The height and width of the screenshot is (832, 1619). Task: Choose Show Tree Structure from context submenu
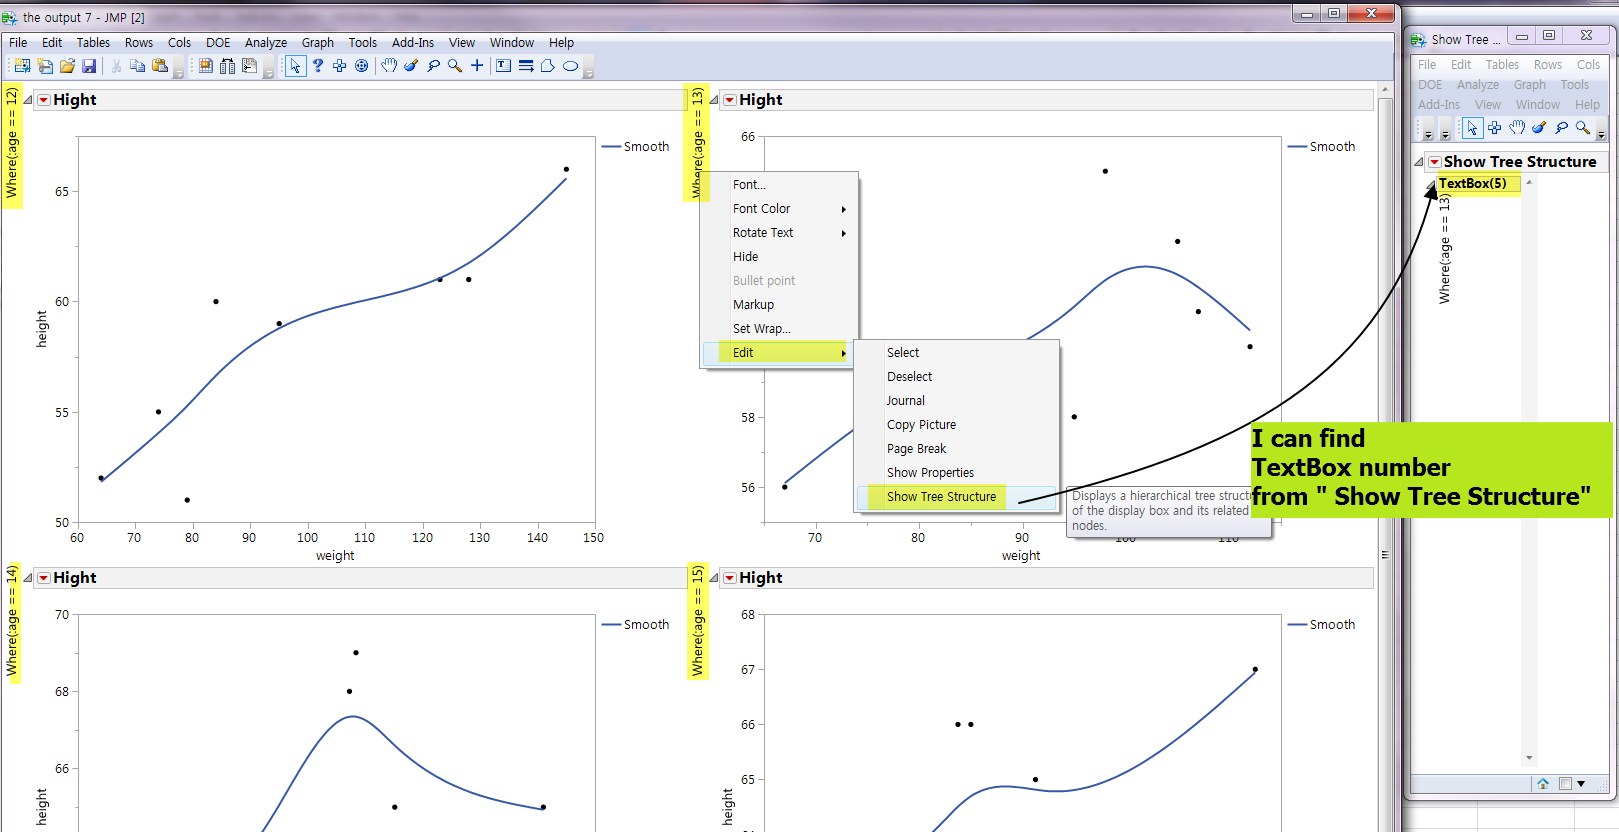point(941,497)
